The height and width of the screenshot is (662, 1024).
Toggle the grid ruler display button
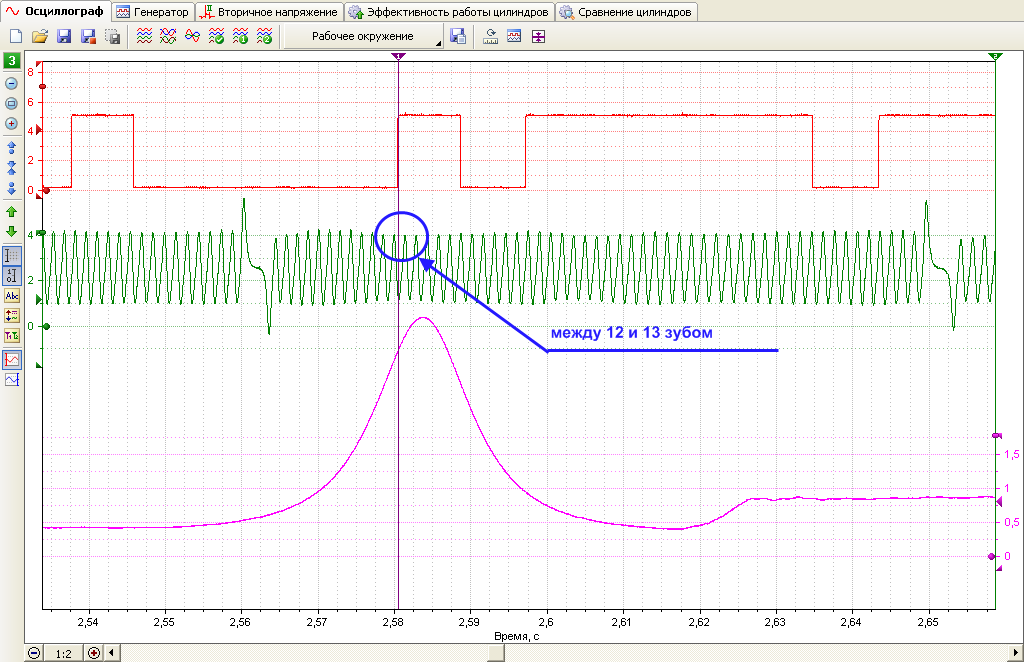tap(12, 255)
